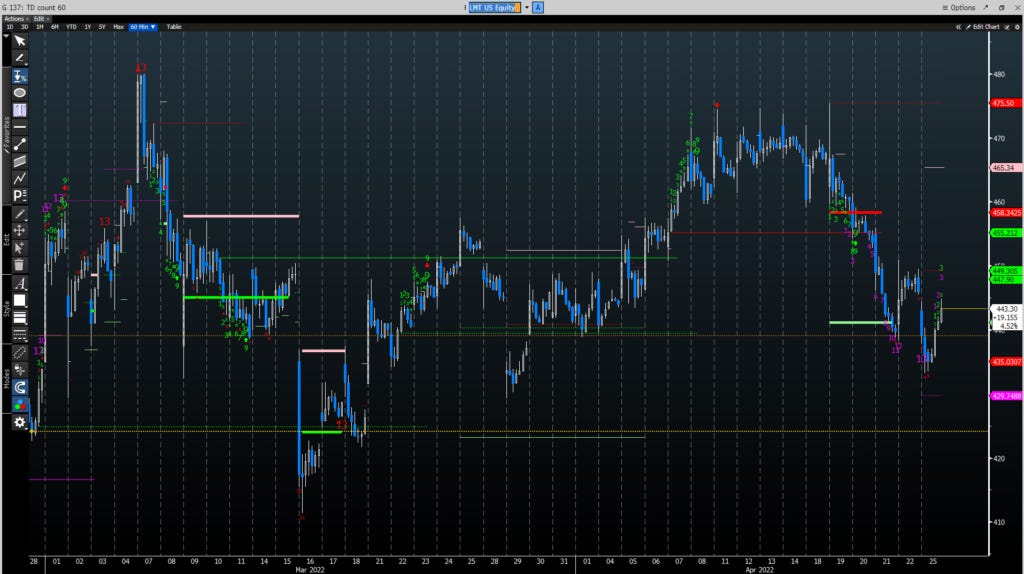Click the Mar 2022 axis label
This screenshot has height=574, width=1024.
tap(310, 570)
